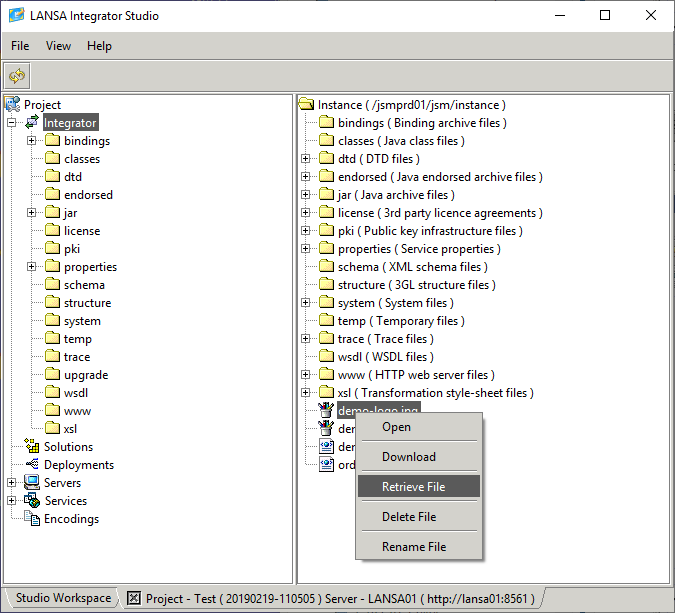Image resolution: width=675 pixels, height=613 pixels.
Task: Click the refresh toolbar icon
Action: [17, 76]
